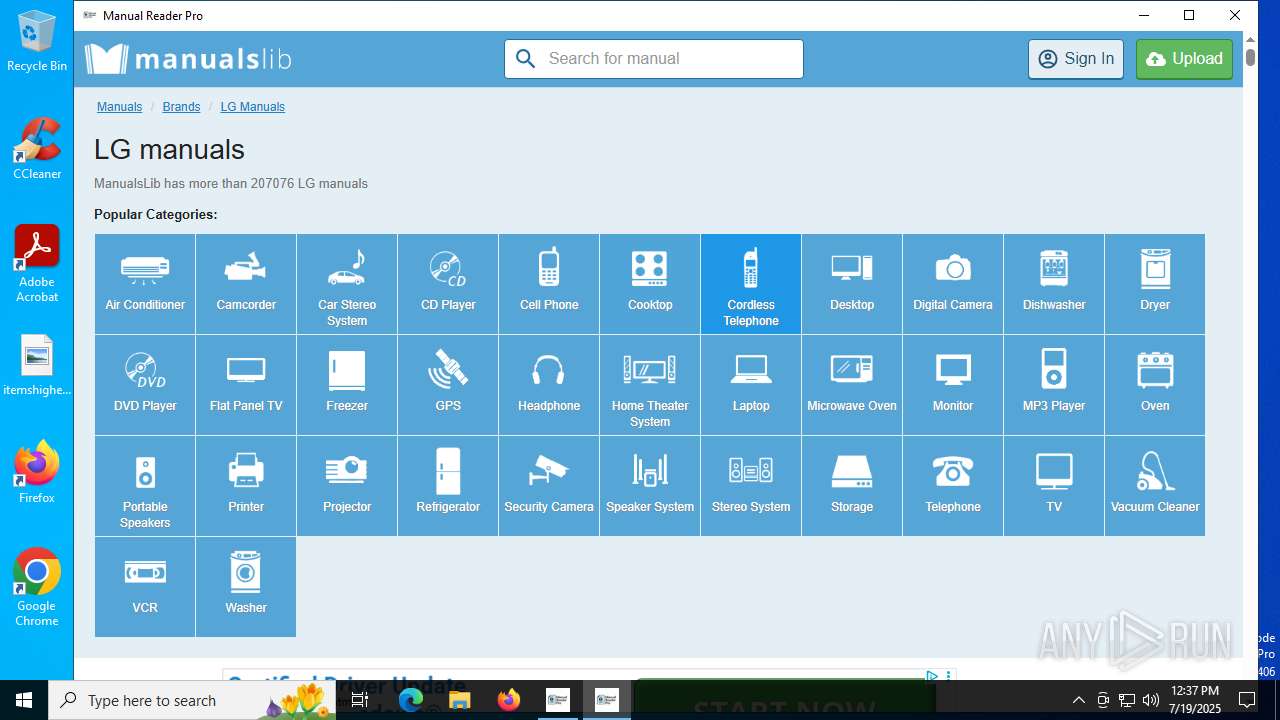Screen dimensions: 1280x720
Task: Select the GPS category tile
Action: 448,385
